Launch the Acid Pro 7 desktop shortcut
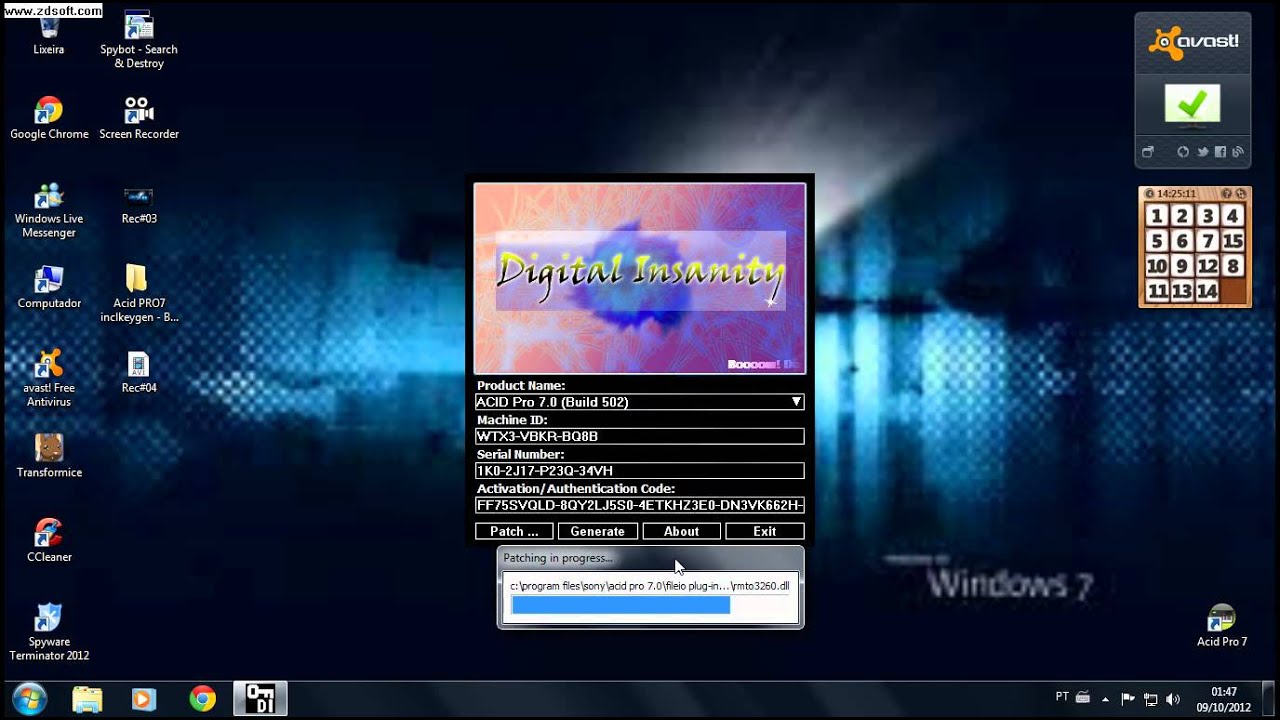The image size is (1280, 720). pyautogui.click(x=1222, y=626)
